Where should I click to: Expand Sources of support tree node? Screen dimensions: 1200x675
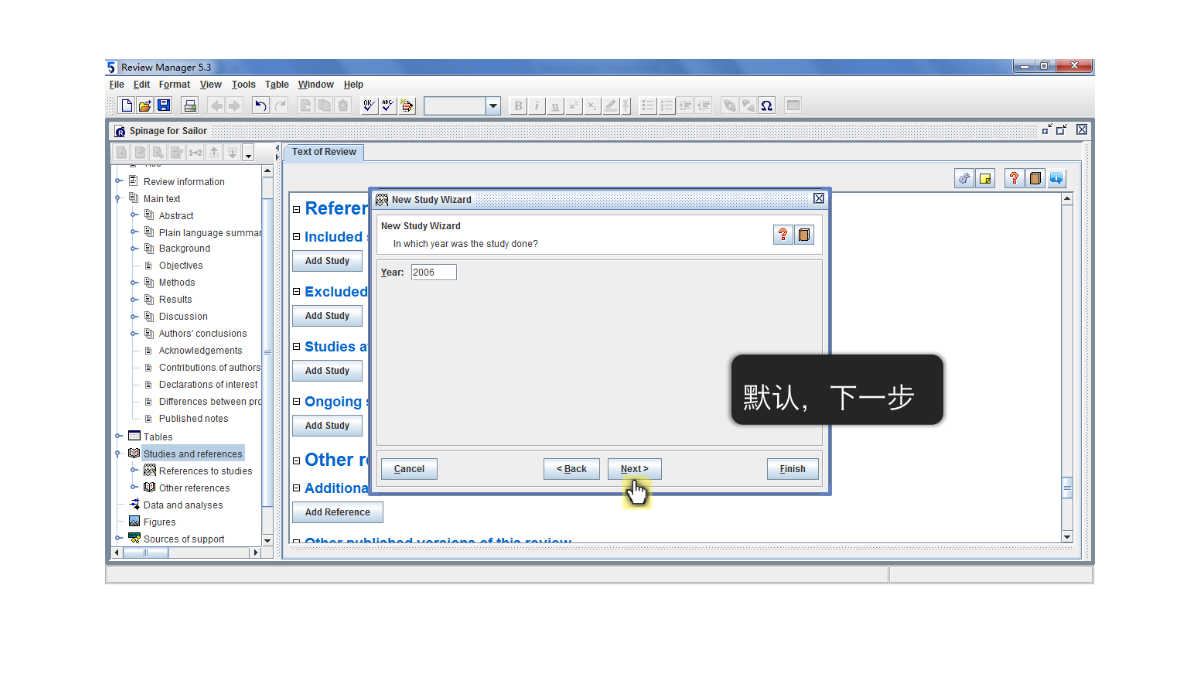(119, 538)
